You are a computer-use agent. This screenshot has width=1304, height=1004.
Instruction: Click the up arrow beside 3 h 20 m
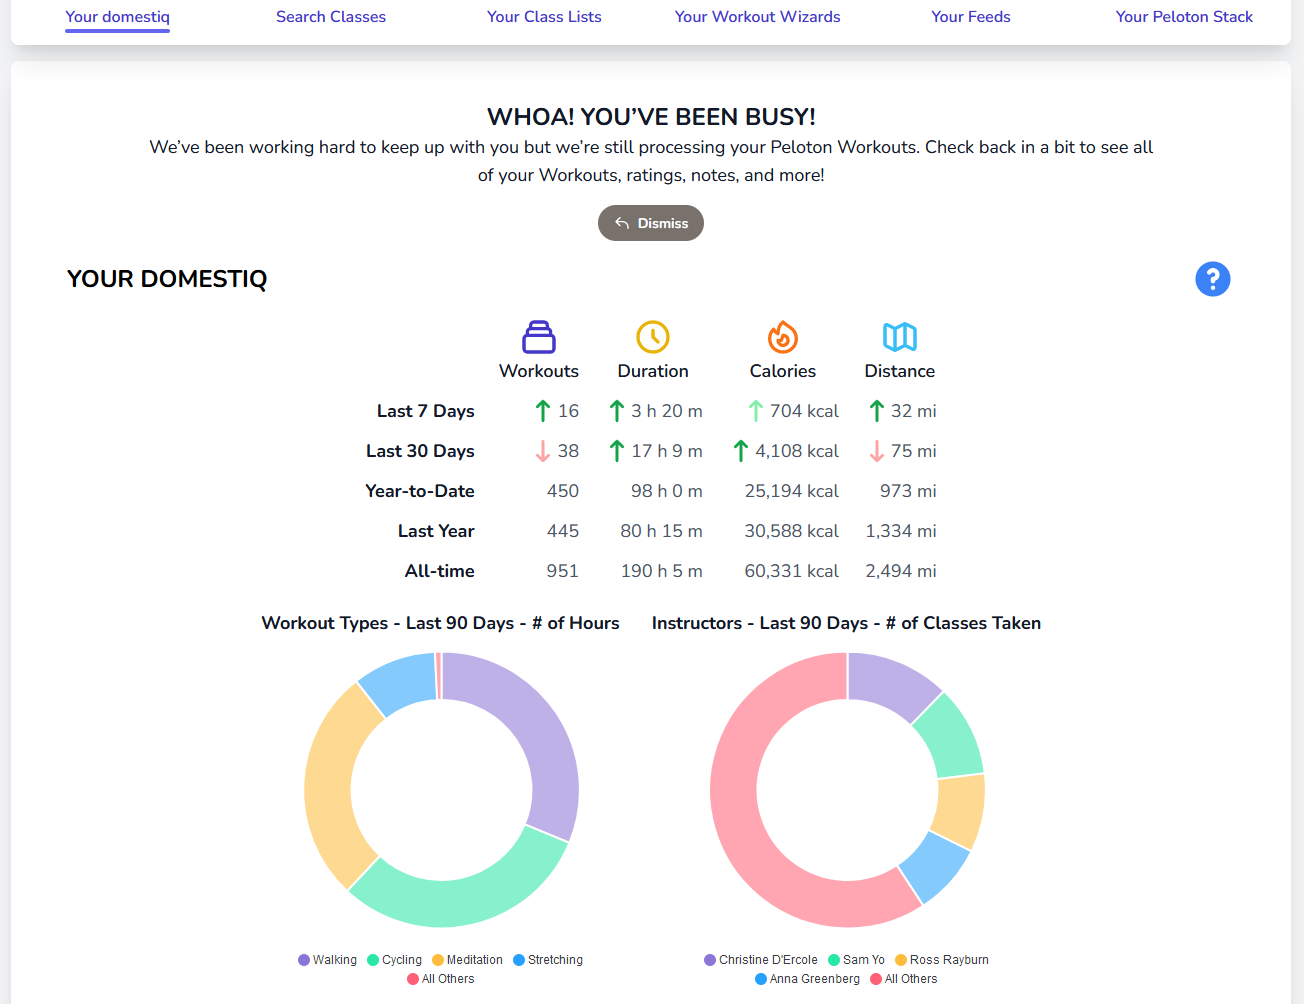coord(617,411)
